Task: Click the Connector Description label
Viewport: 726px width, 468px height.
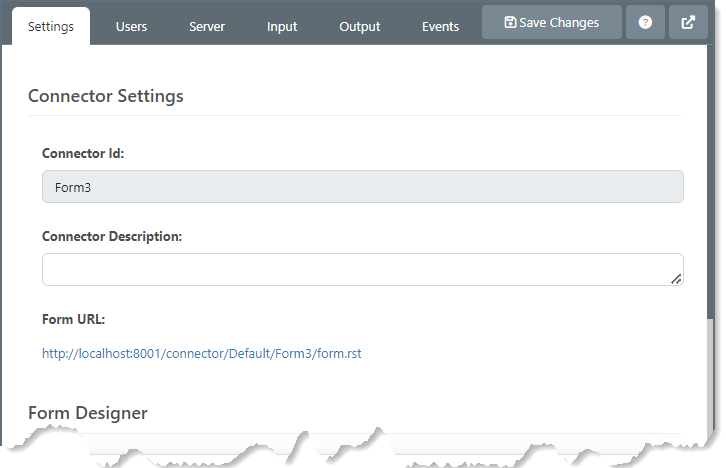Action: point(112,237)
